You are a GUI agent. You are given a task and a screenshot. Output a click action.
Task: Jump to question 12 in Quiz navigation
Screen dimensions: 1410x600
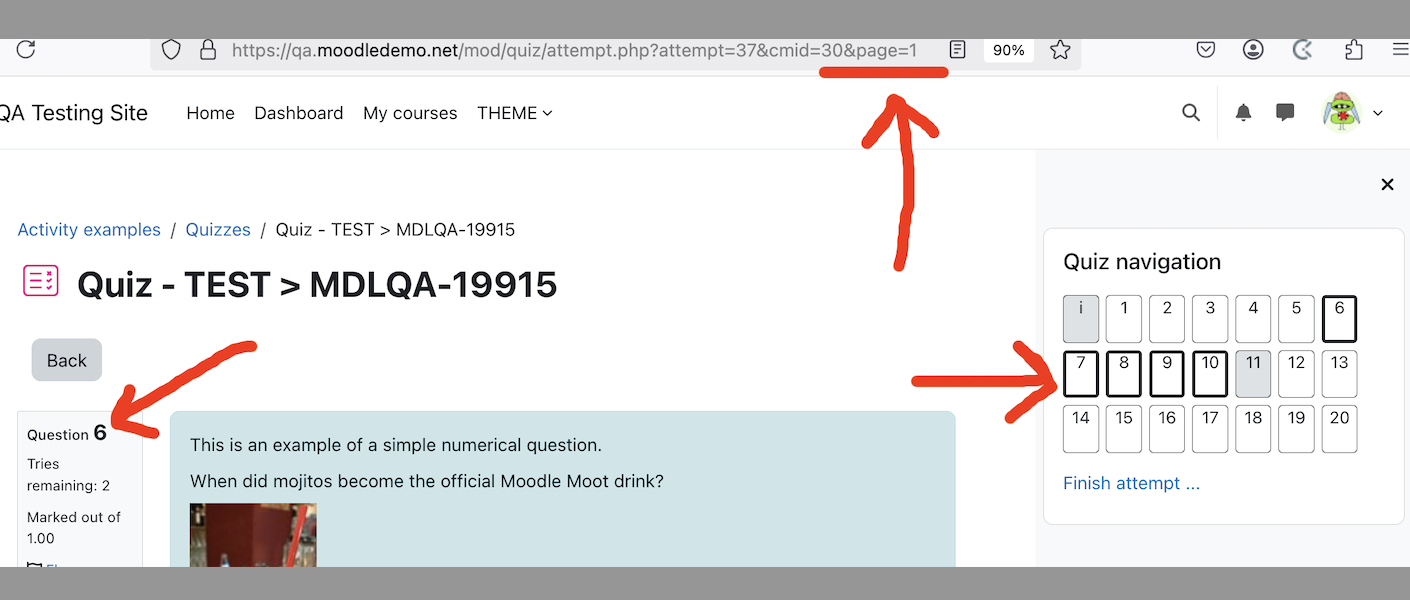coord(1297,374)
